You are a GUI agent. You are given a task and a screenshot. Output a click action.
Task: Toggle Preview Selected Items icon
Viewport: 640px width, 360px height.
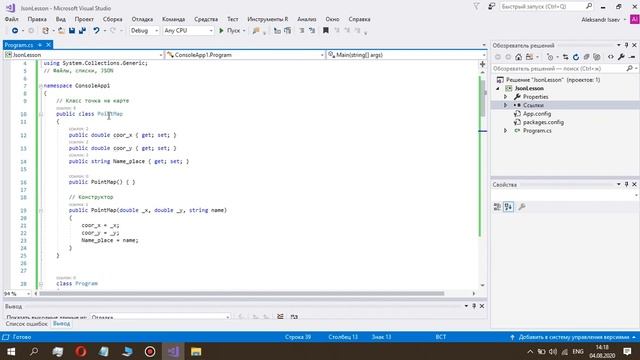click(x=632, y=57)
